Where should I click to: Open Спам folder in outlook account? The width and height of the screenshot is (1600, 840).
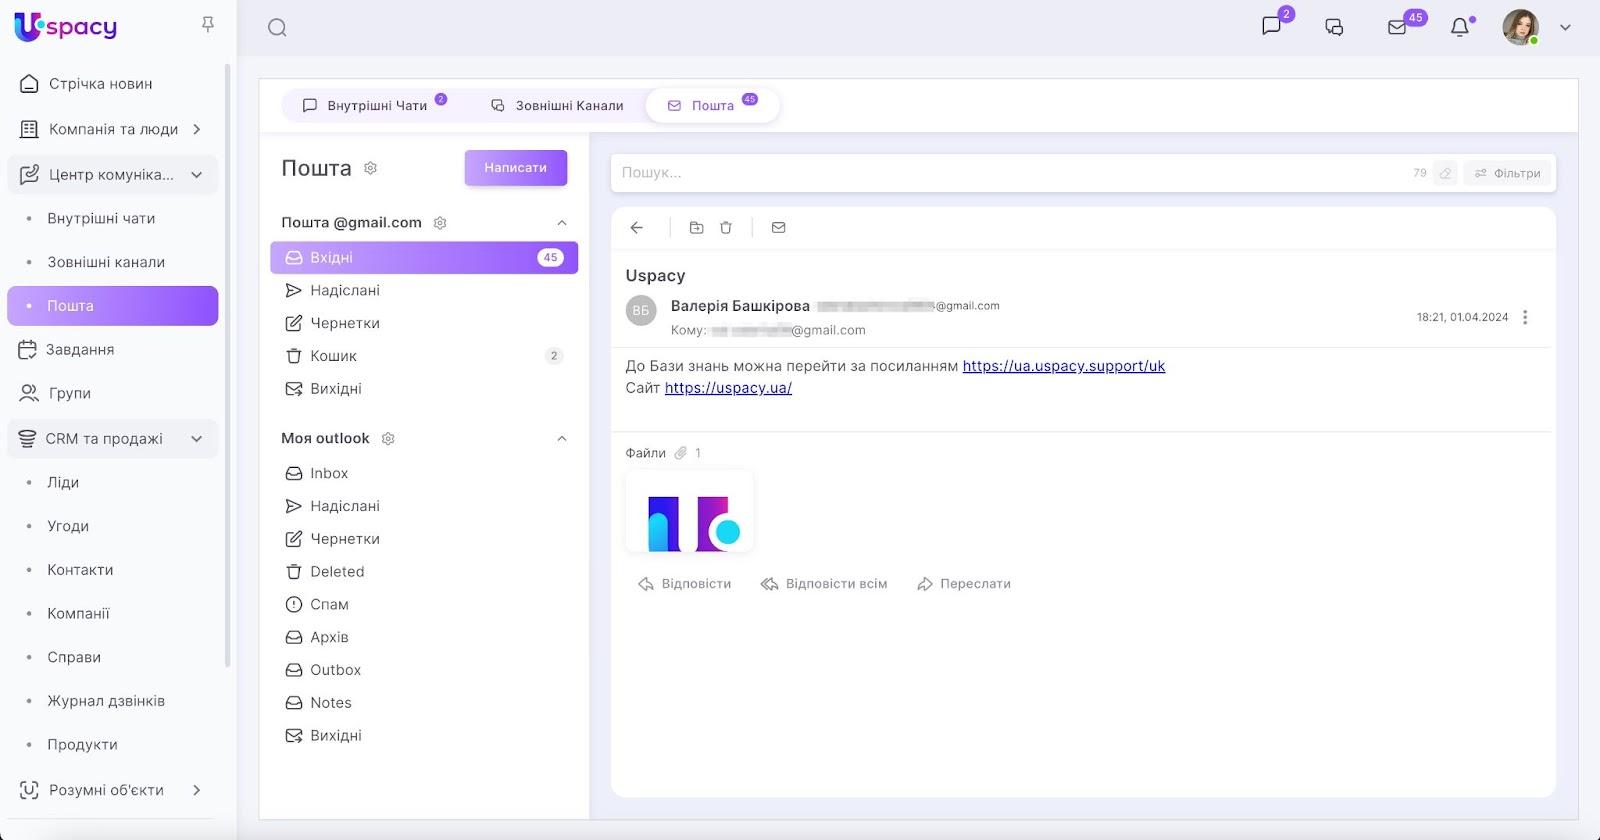424,605
